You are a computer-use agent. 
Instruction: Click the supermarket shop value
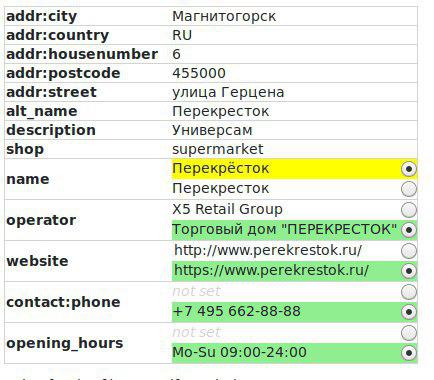[218, 149]
